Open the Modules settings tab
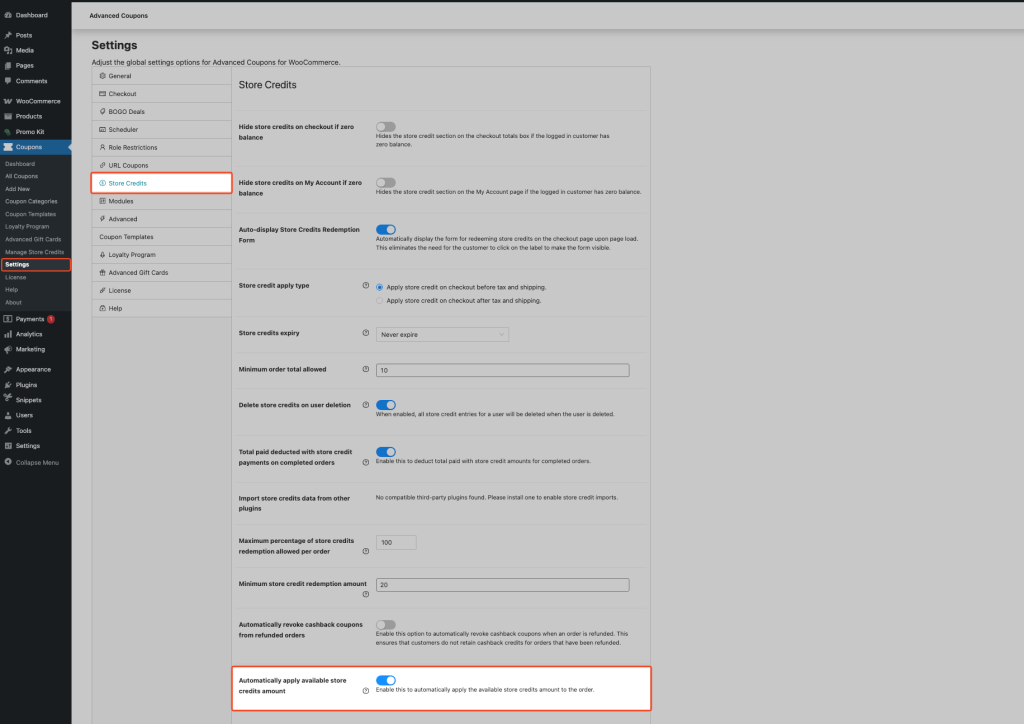Viewport: 1024px width, 724px height. coord(161,201)
